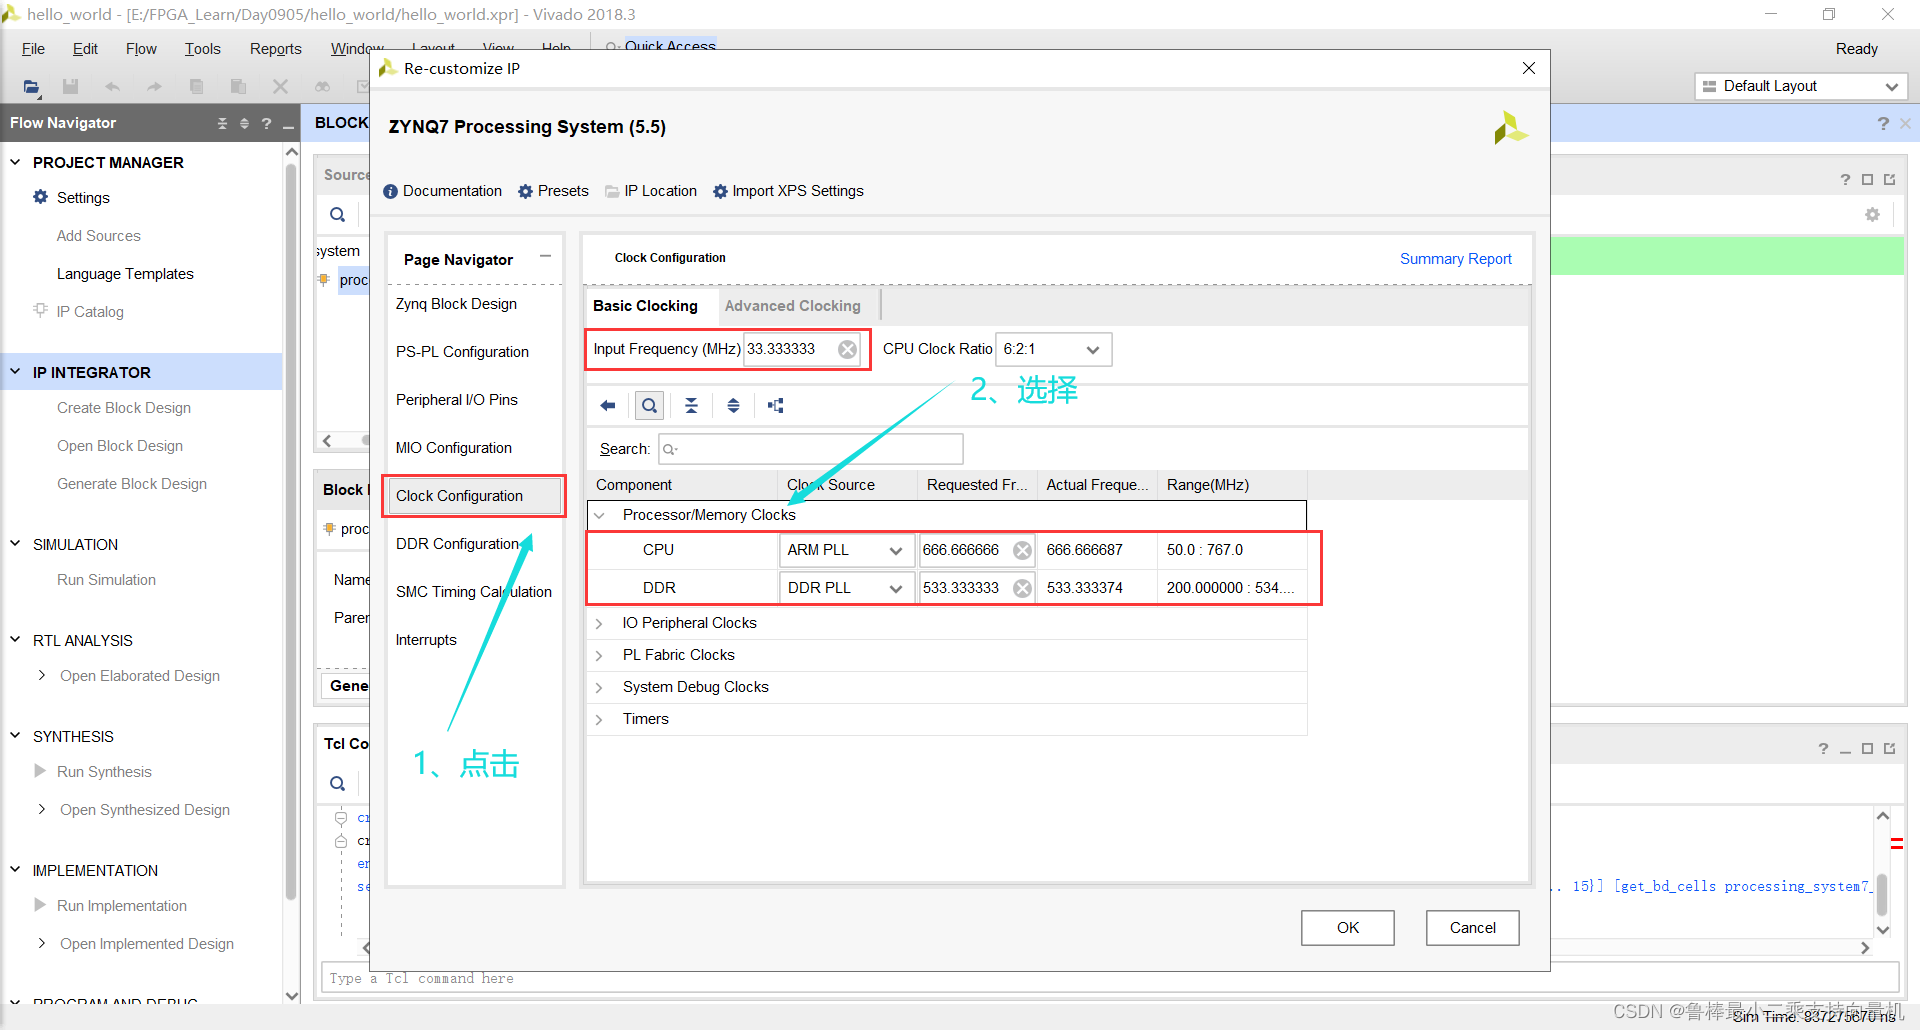The width and height of the screenshot is (1920, 1030).
Task: Open the Summary Report link
Action: pyautogui.click(x=1455, y=259)
